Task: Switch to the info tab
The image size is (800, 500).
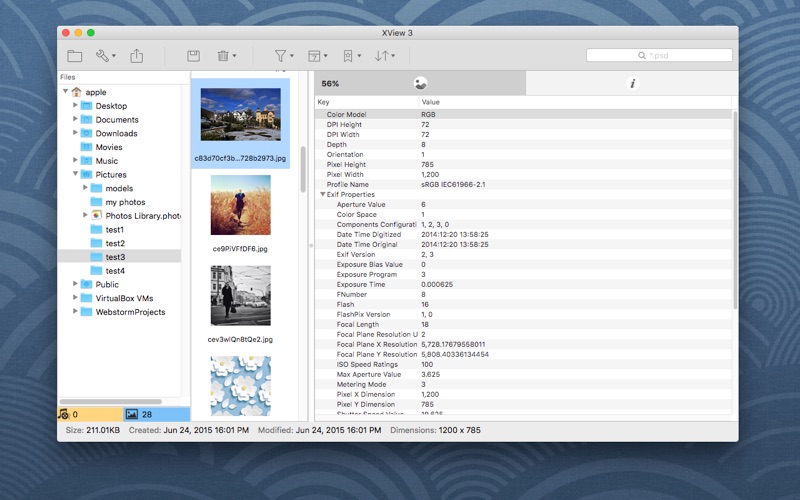Action: pyautogui.click(x=632, y=84)
